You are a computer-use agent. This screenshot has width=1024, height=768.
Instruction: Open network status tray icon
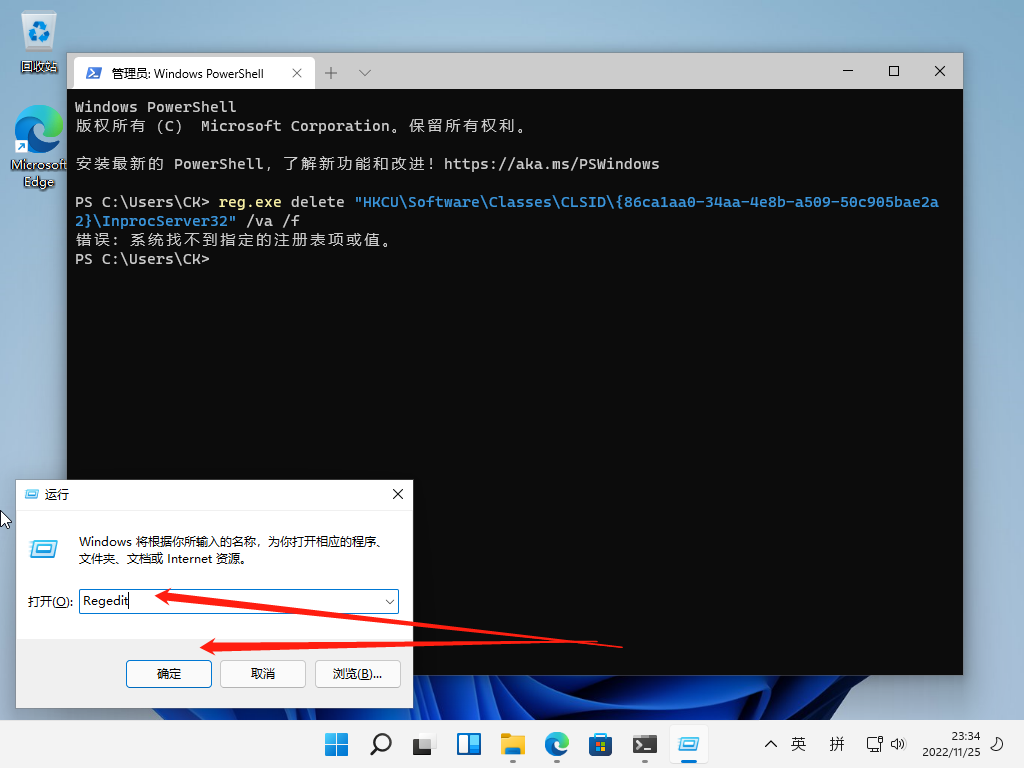(874, 744)
